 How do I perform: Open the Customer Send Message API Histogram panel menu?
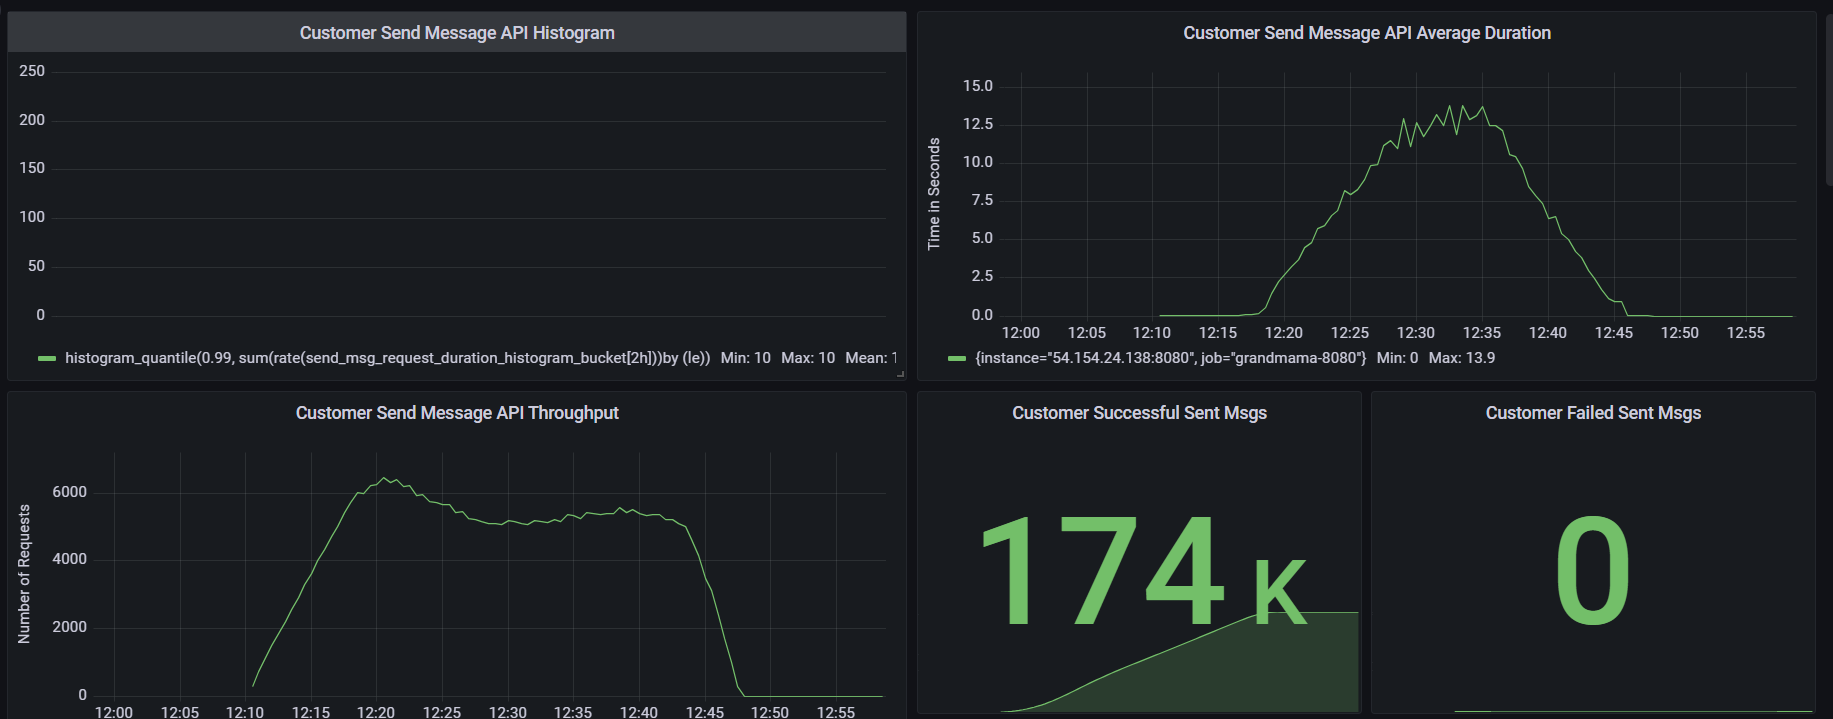(x=457, y=33)
